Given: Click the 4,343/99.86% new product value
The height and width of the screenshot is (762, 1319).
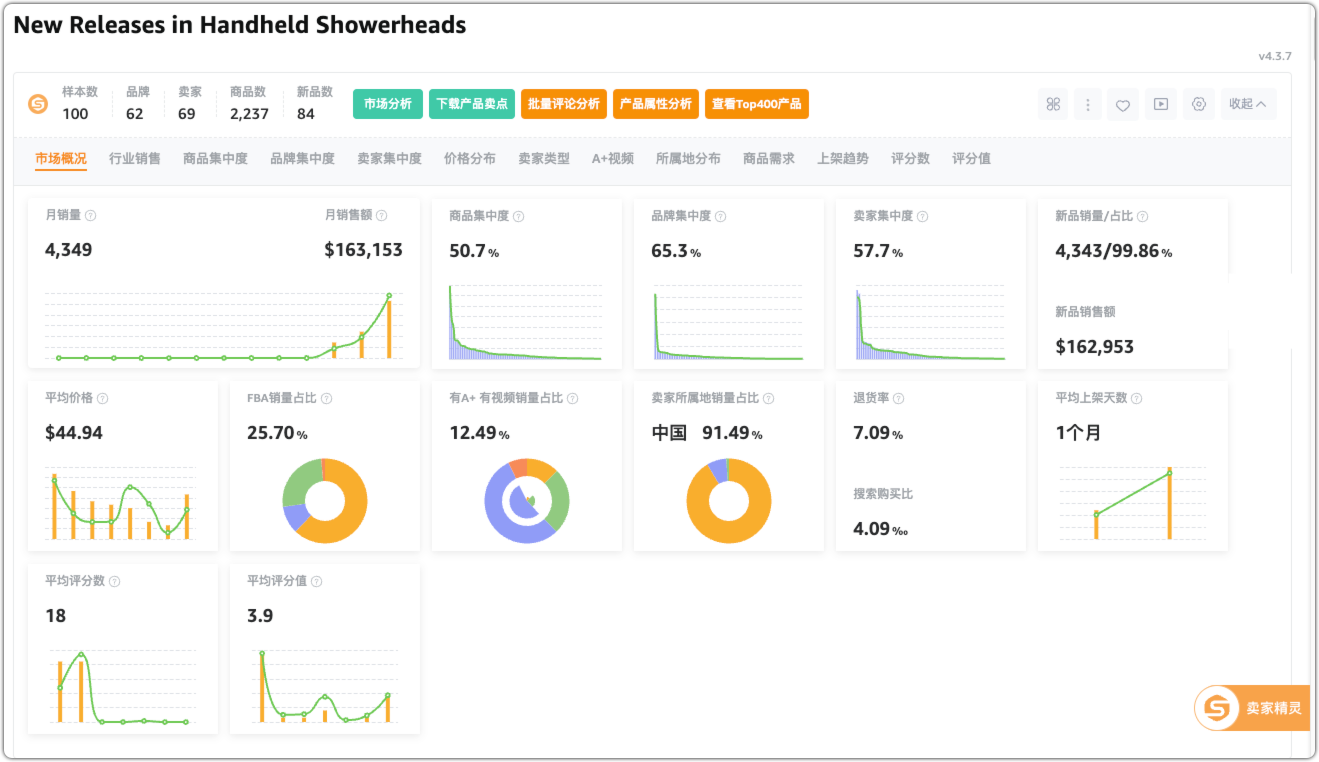Looking at the screenshot, I should point(1114,251).
